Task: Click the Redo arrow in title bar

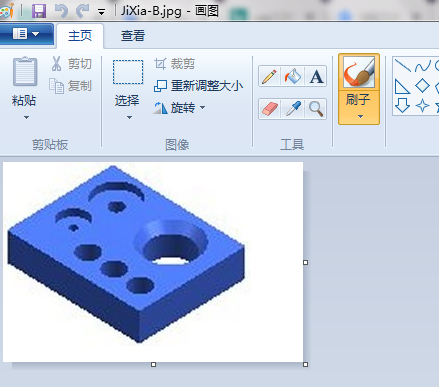Action: click(82, 11)
